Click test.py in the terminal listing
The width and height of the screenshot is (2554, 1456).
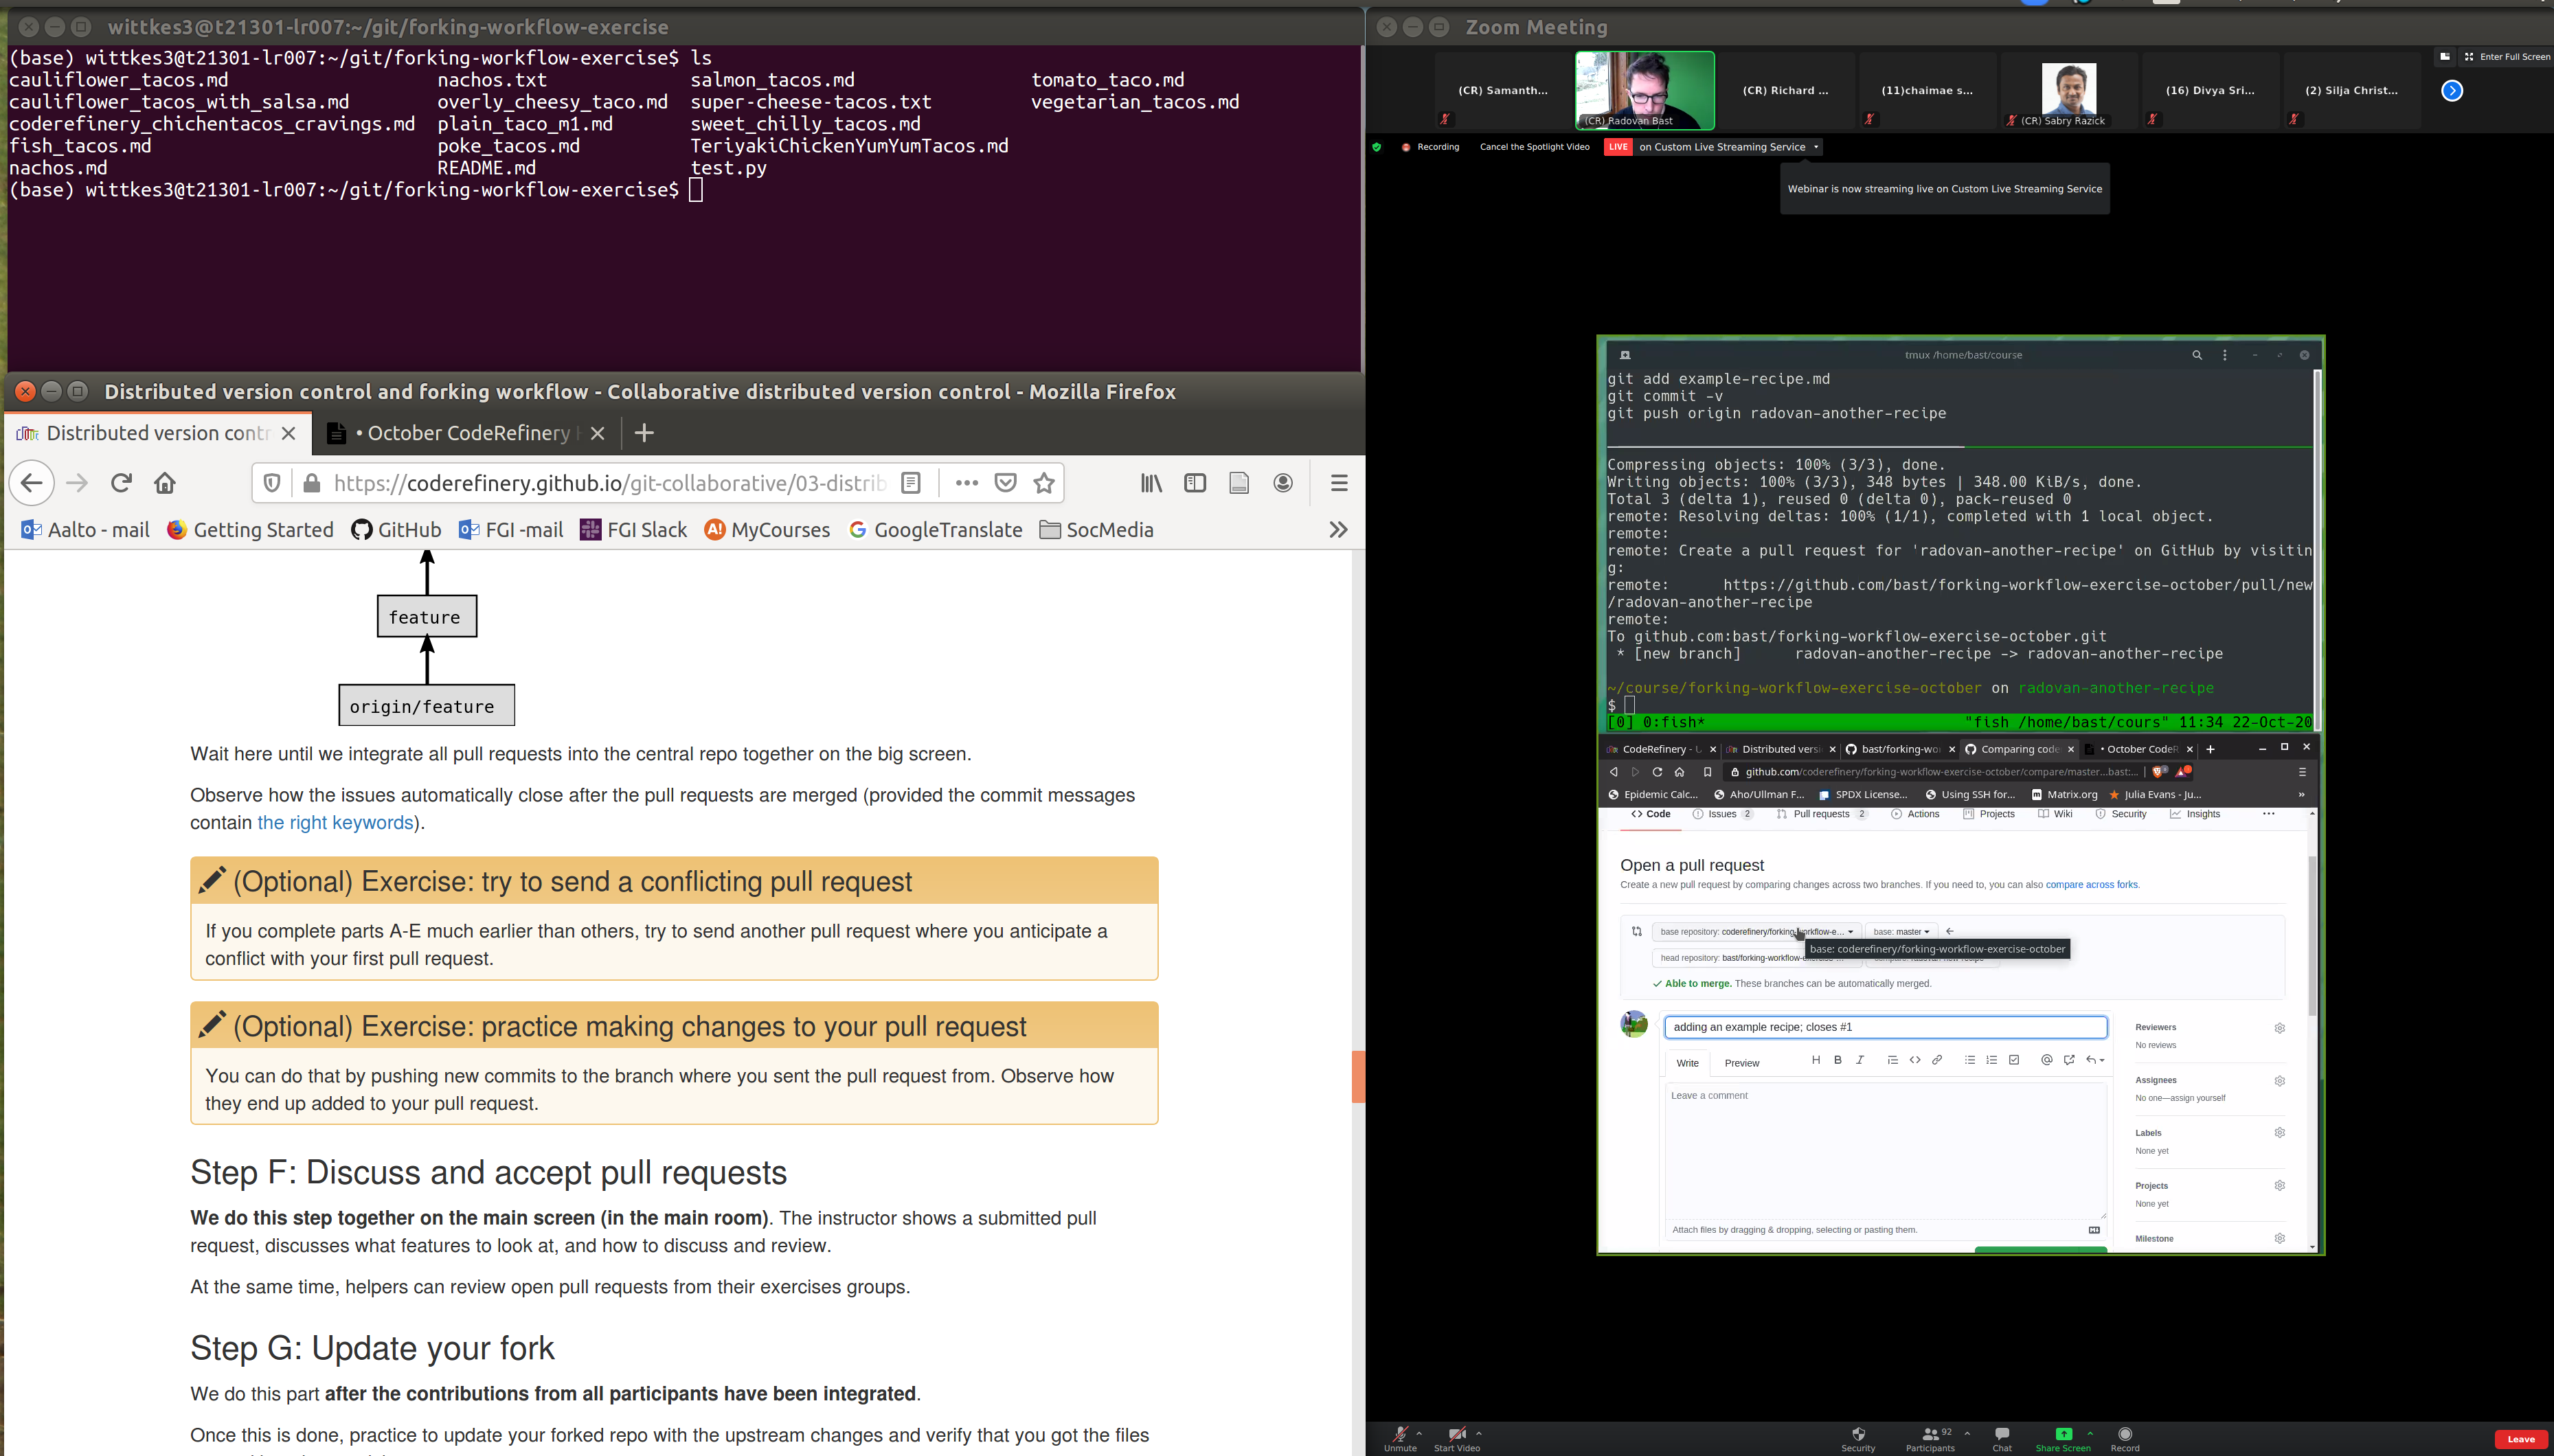[x=728, y=168]
